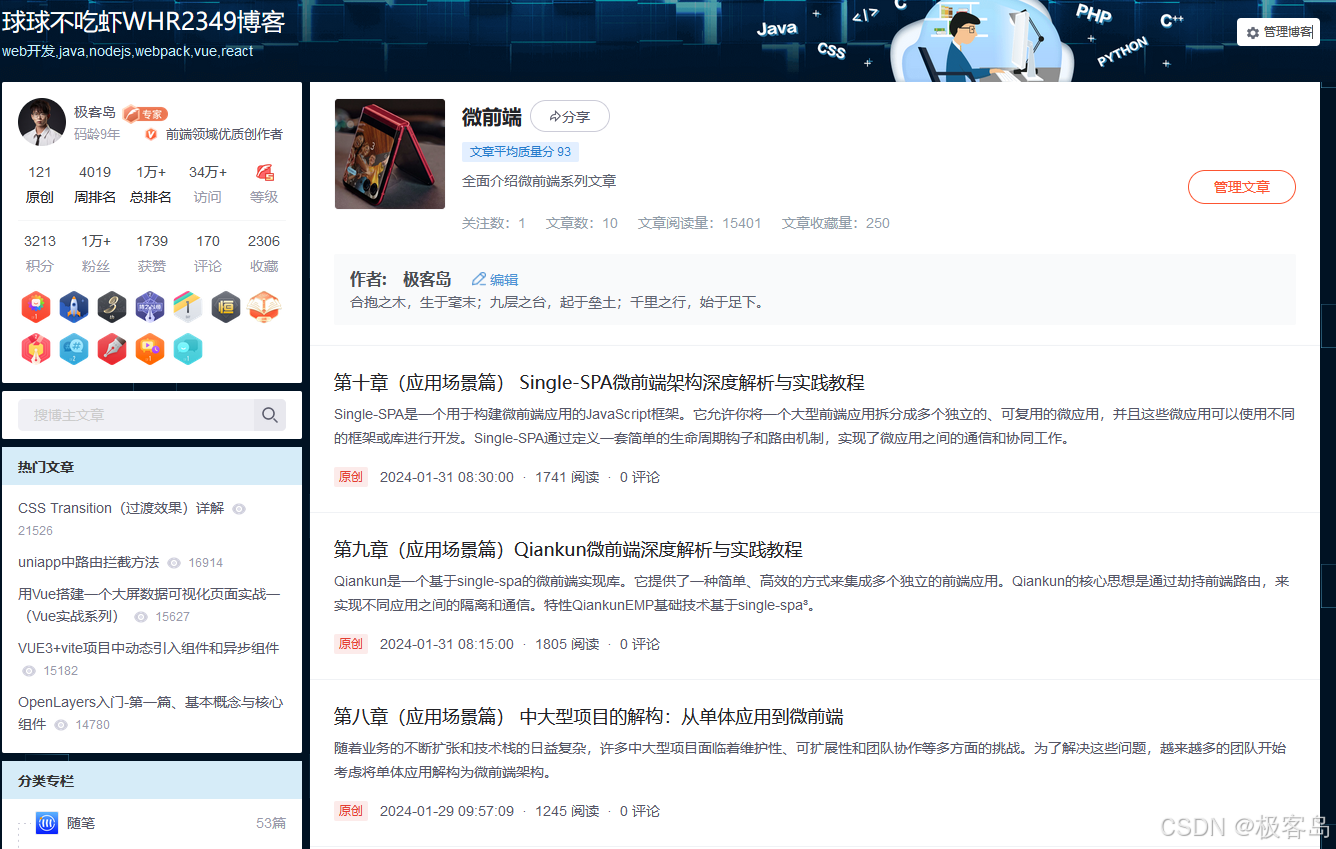The image size is (1336, 849).
Task: Open hot article 用Vue搭建一个大屏数据可视化页面实战
Action: 149,605
